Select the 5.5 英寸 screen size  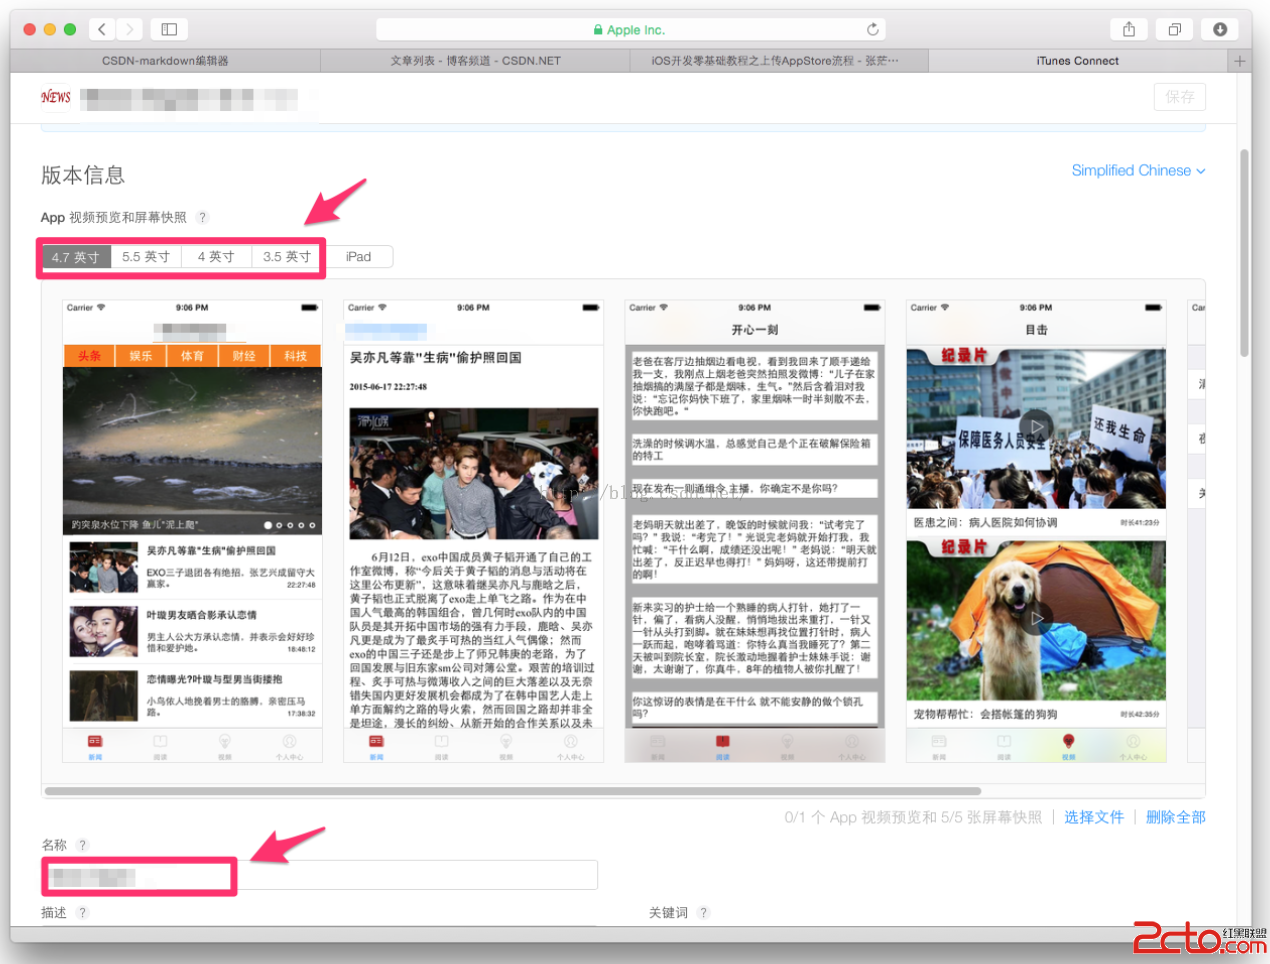coord(146,257)
